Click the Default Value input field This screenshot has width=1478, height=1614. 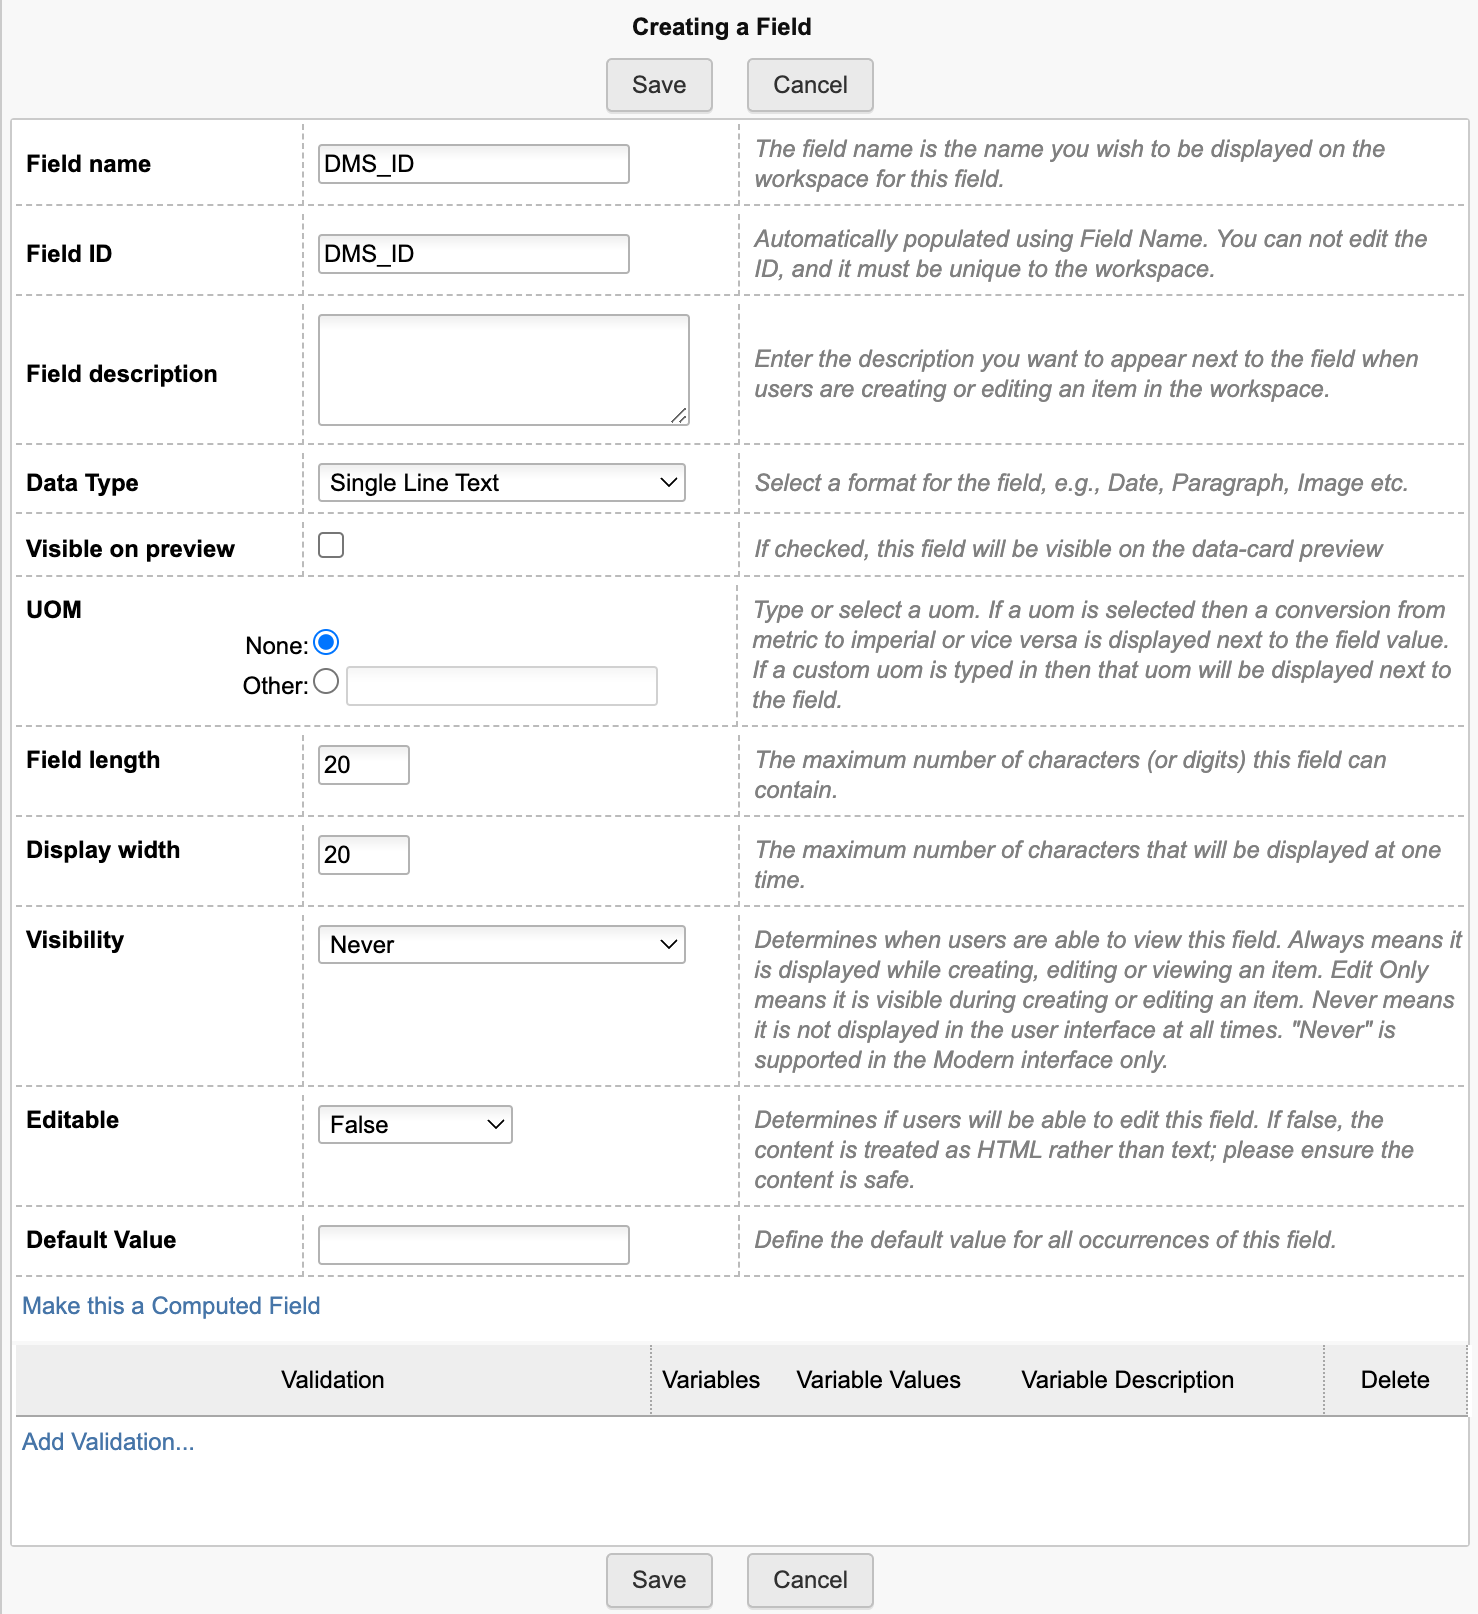(473, 1245)
